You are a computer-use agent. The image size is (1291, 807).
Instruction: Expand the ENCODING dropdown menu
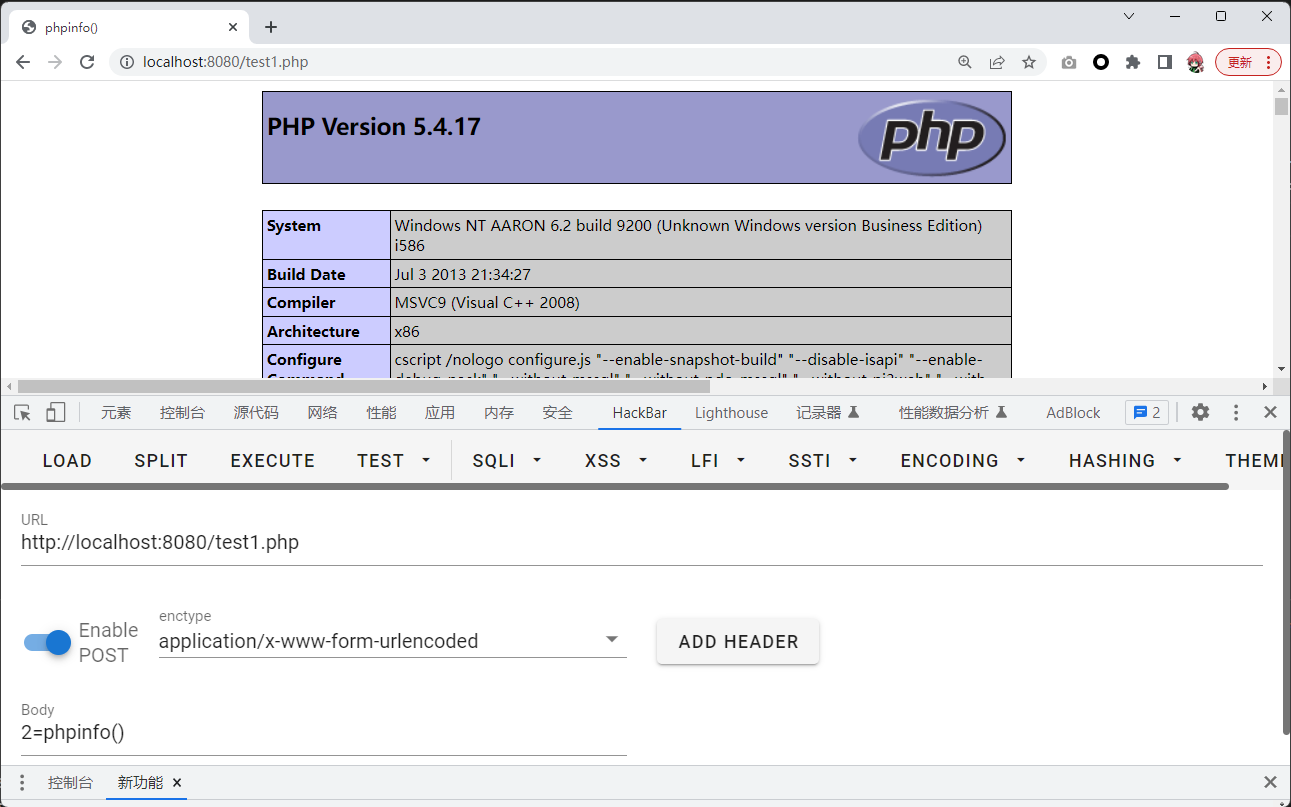963,461
